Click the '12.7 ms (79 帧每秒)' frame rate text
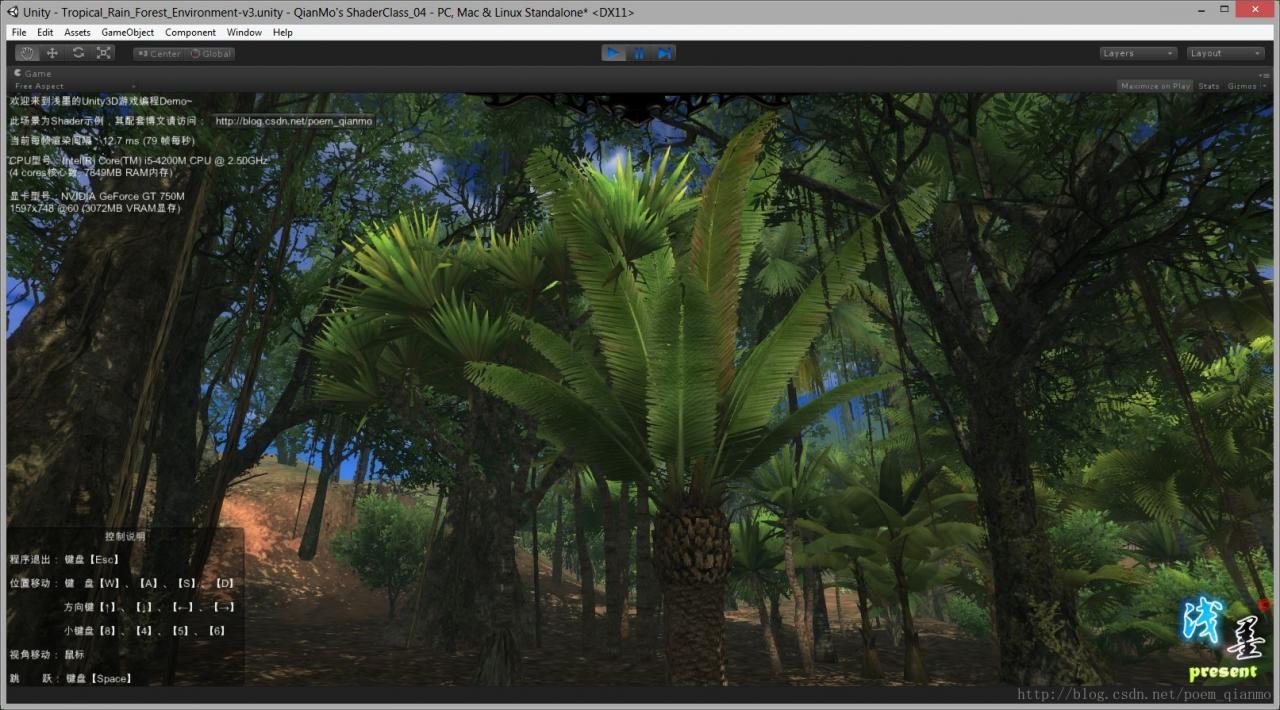 point(150,141)
